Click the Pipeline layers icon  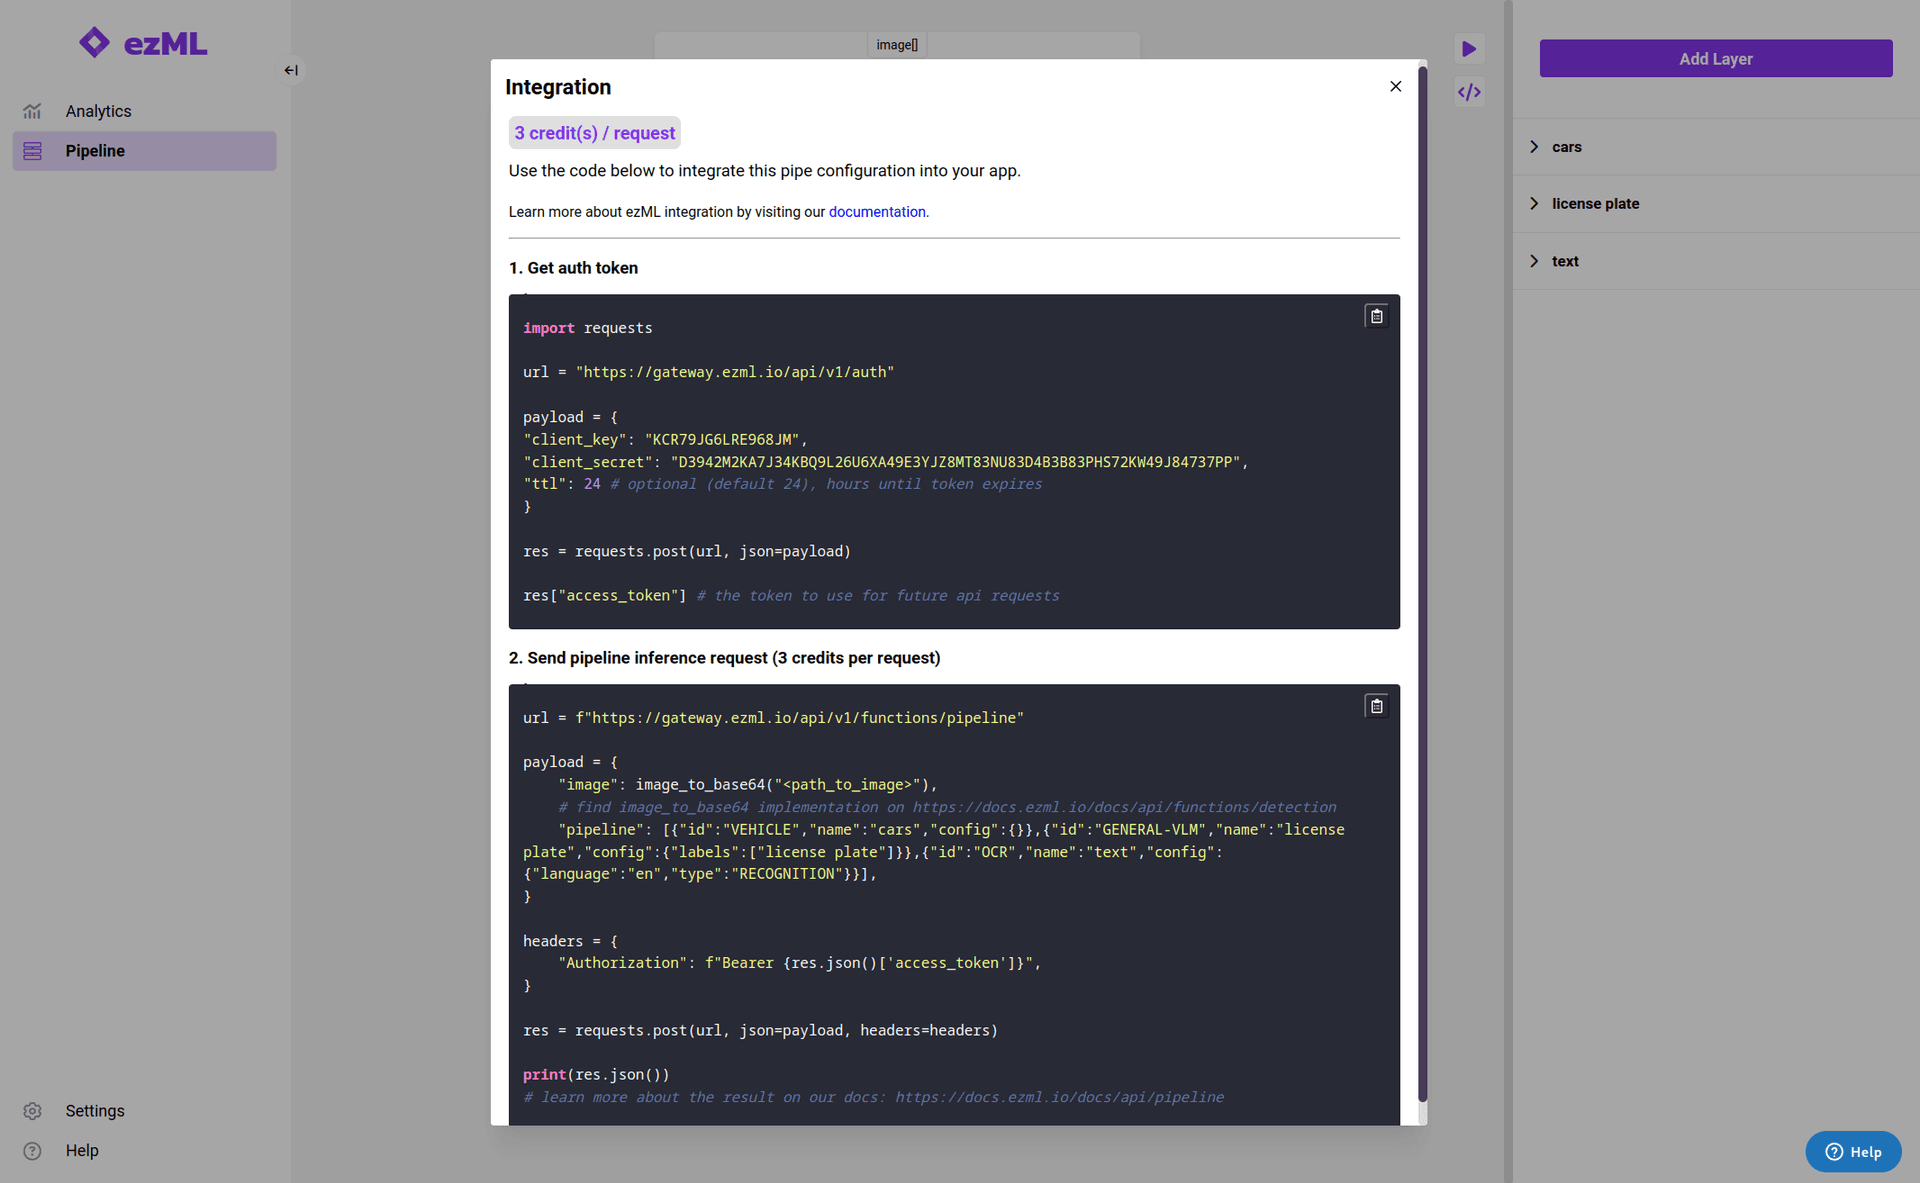click(32, 151)
